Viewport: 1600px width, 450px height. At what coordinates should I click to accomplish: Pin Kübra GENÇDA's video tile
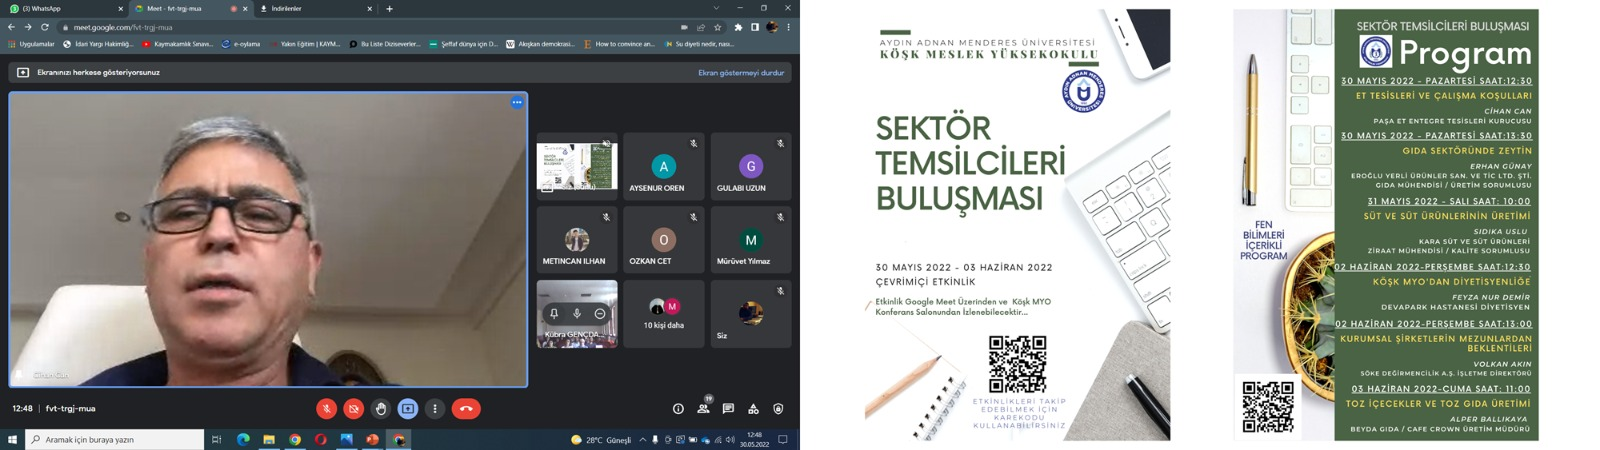tap(554, 314)
